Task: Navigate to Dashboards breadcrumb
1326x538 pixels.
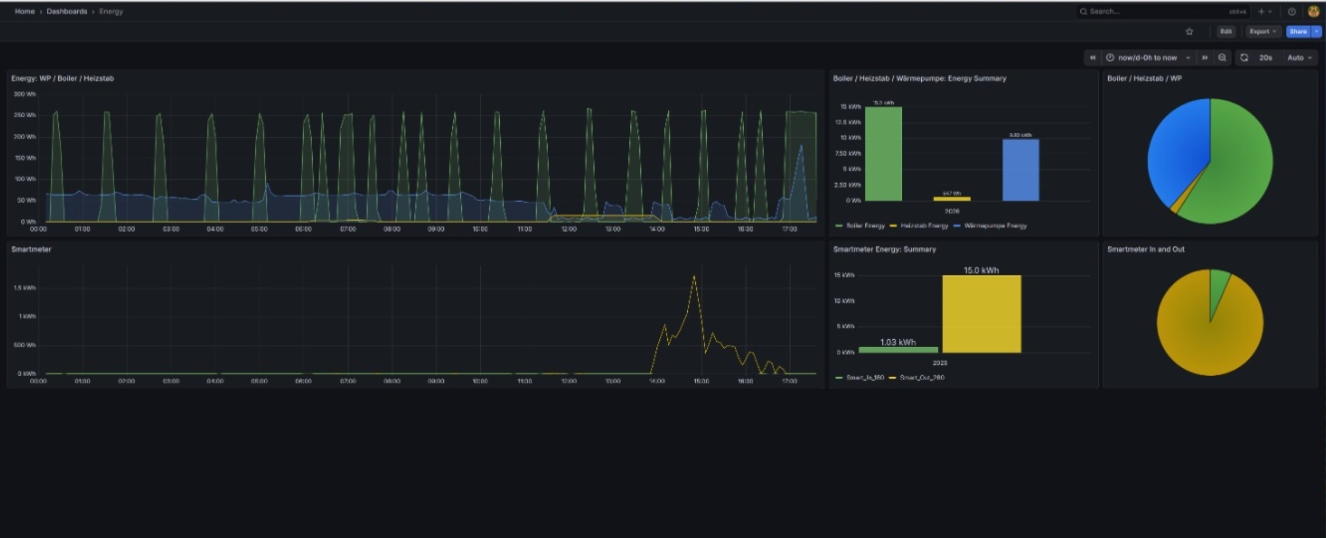Action: click(66, 11)
